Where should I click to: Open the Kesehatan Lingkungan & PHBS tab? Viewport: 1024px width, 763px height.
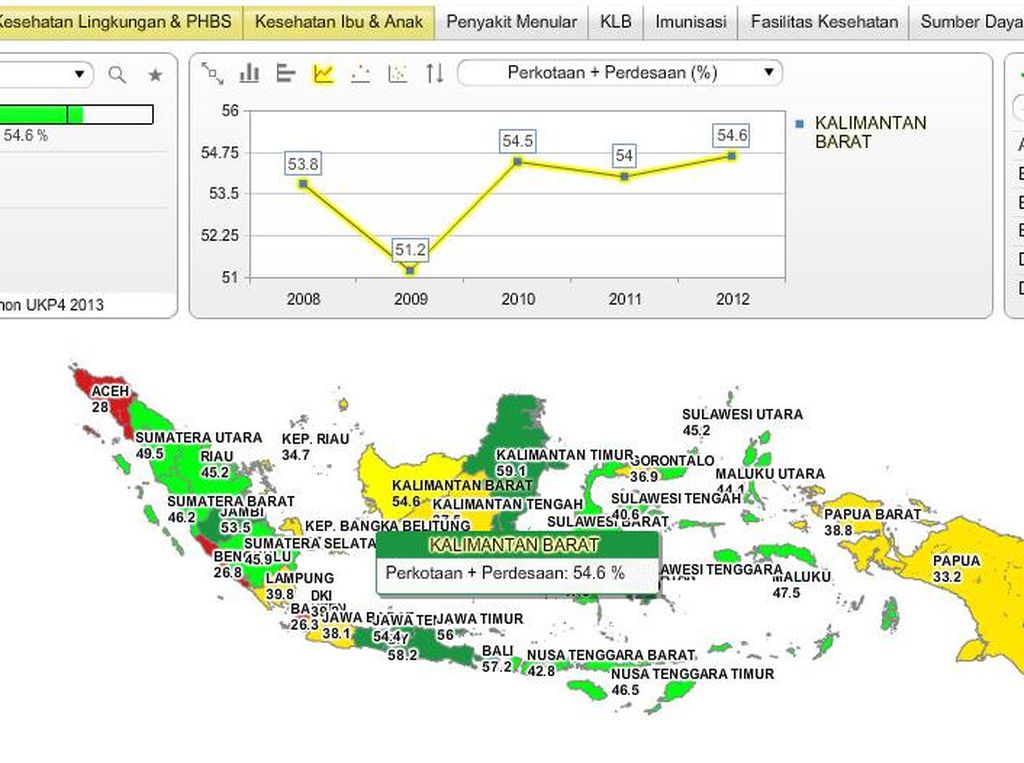121,22
